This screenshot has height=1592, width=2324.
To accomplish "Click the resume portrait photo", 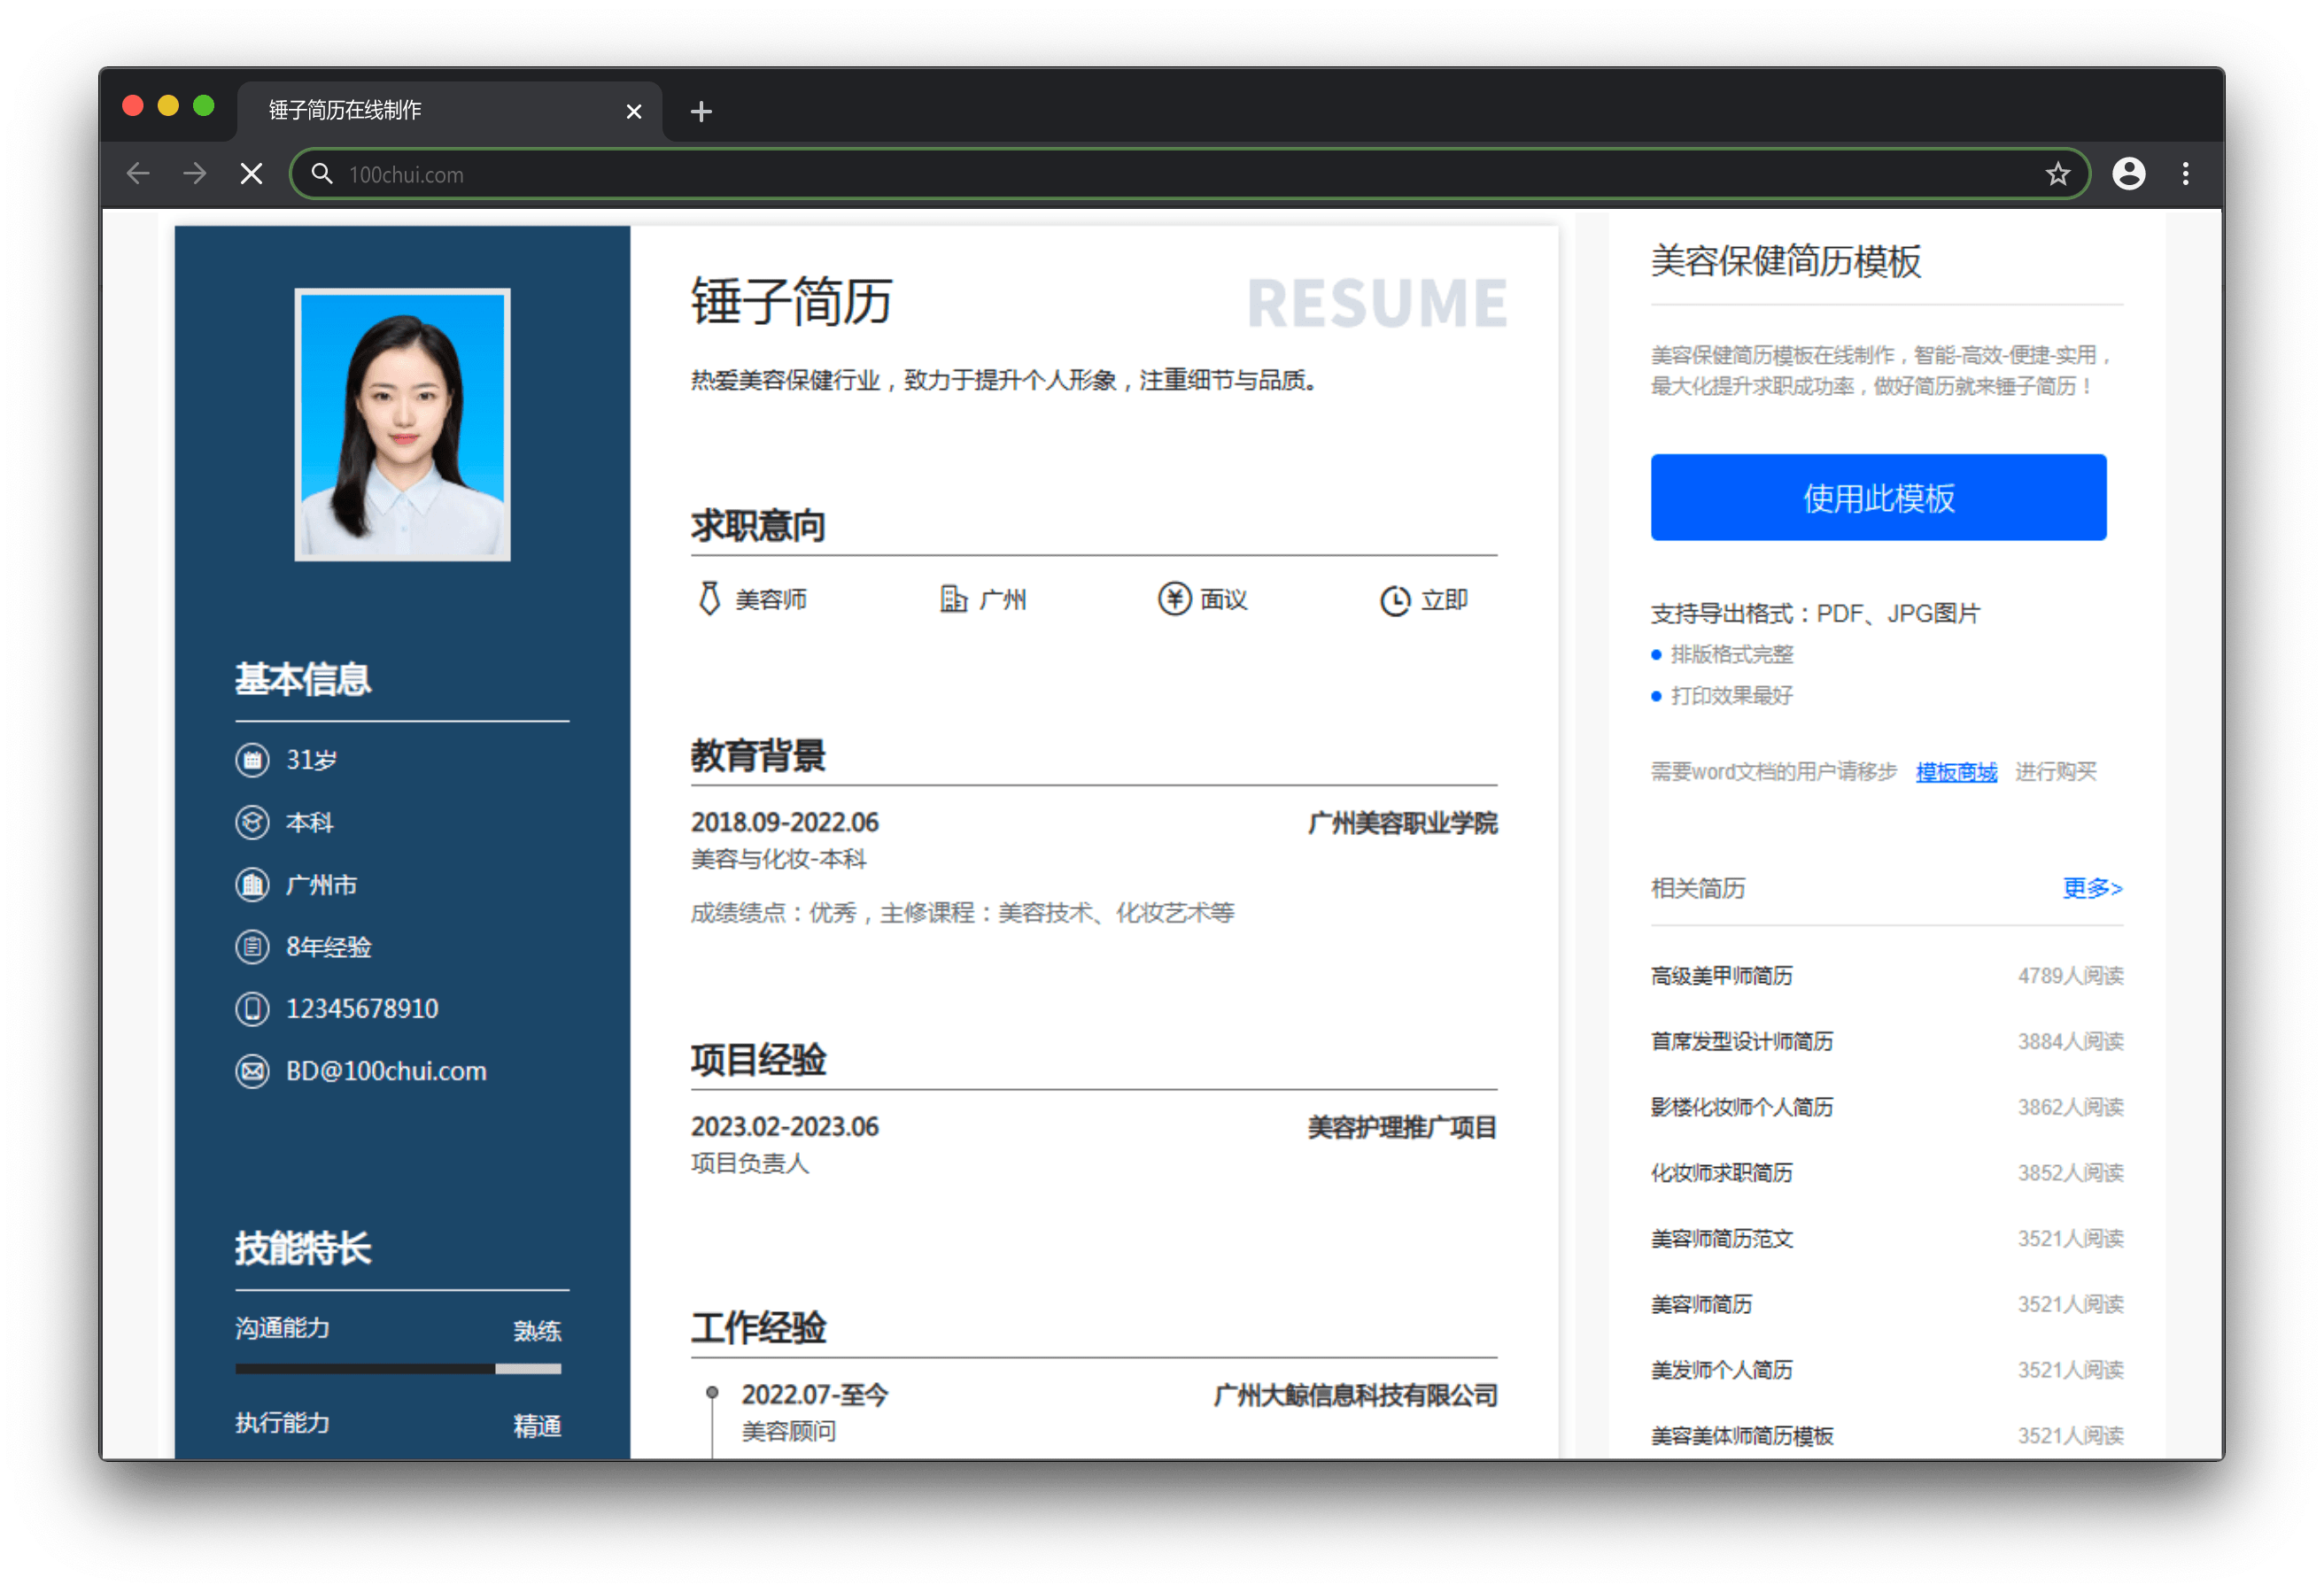I will (402, 425).
